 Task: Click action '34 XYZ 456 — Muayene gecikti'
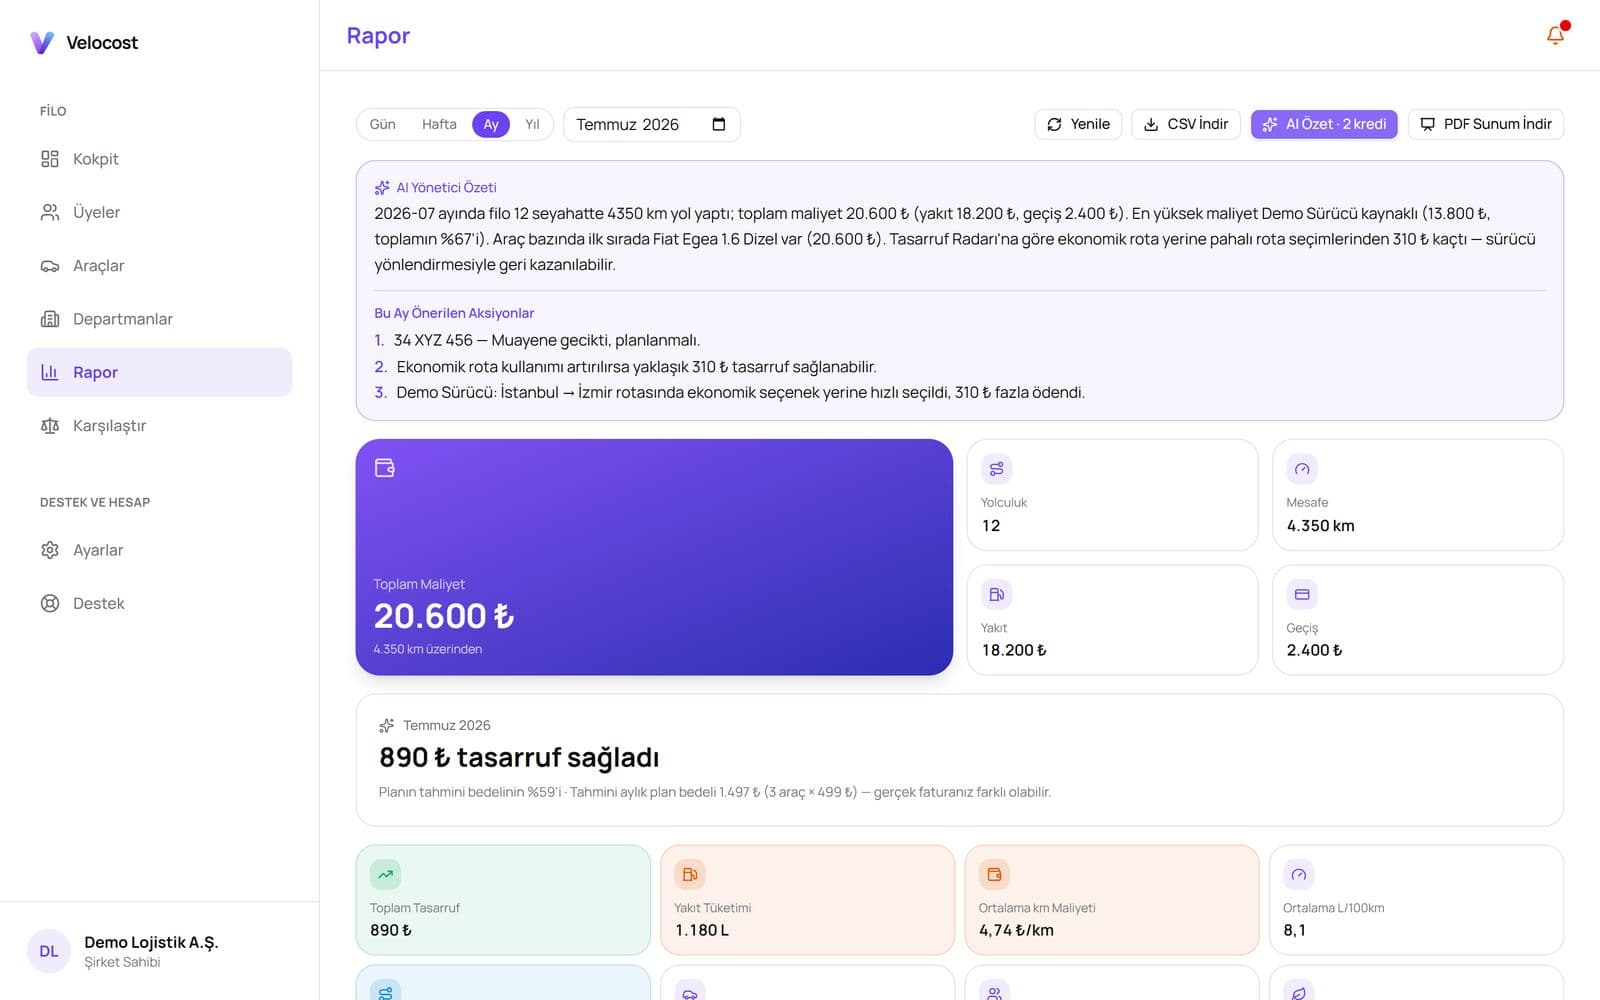coord(547,340)
